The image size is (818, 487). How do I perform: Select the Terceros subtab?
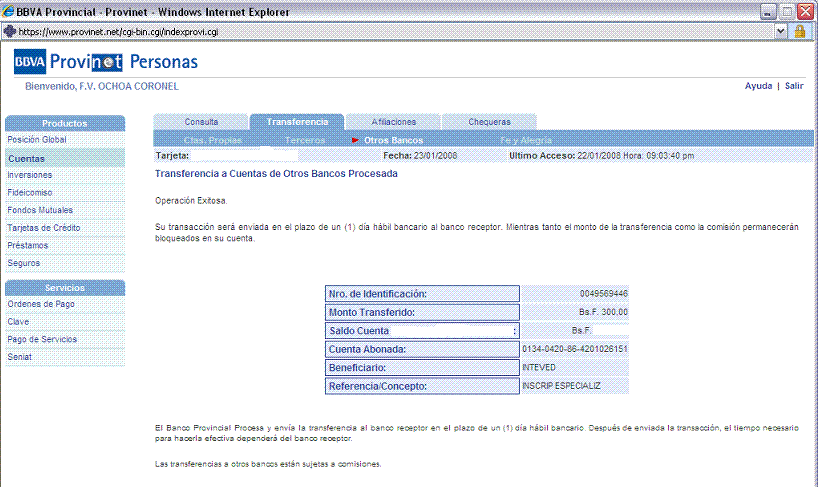305,140
